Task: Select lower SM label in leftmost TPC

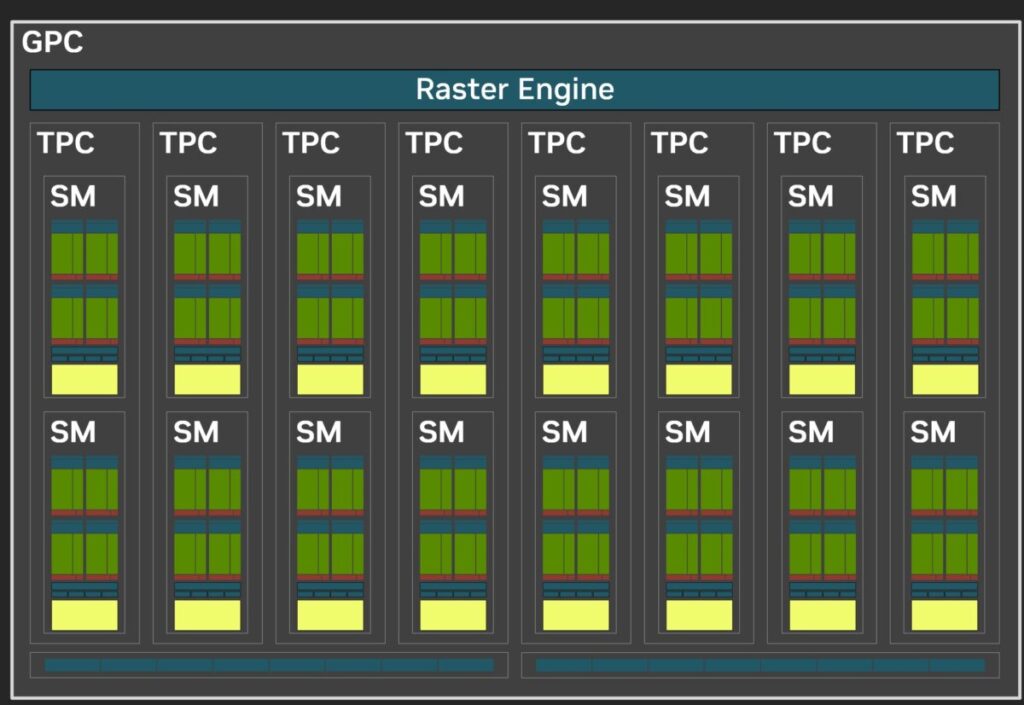Action: (73, 431)
